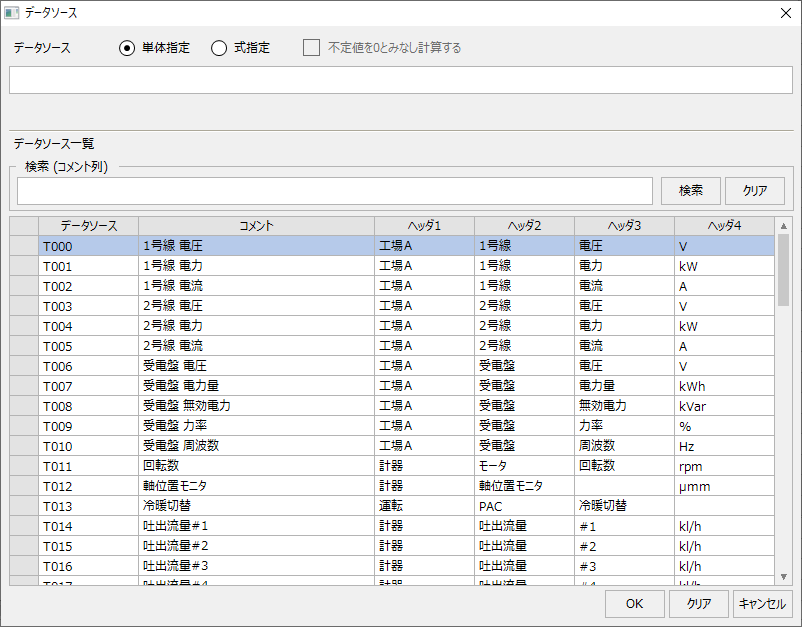Screen dimensions: 802x627
Task: Confirm with the OK button
Action: coord(634,604)
